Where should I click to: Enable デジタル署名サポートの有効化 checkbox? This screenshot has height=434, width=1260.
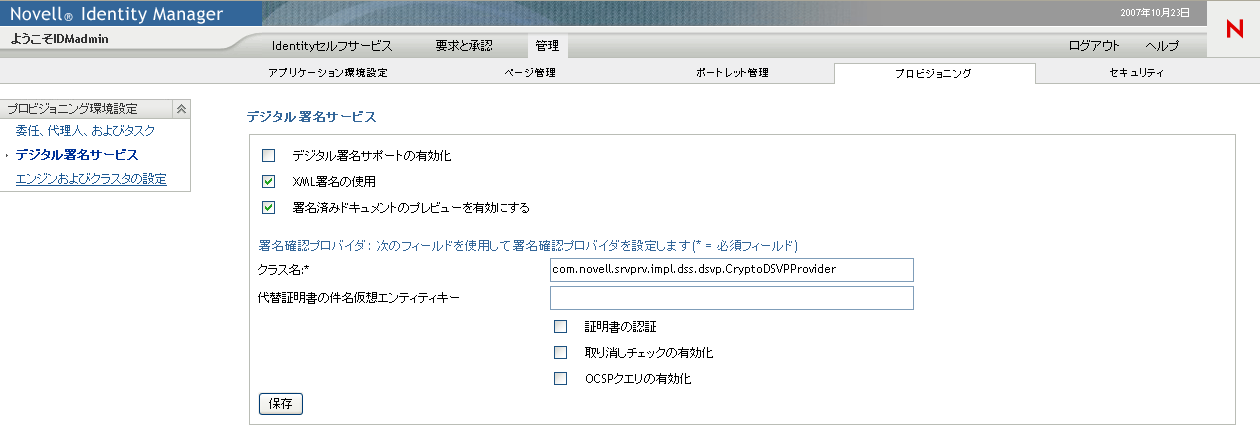268,156
